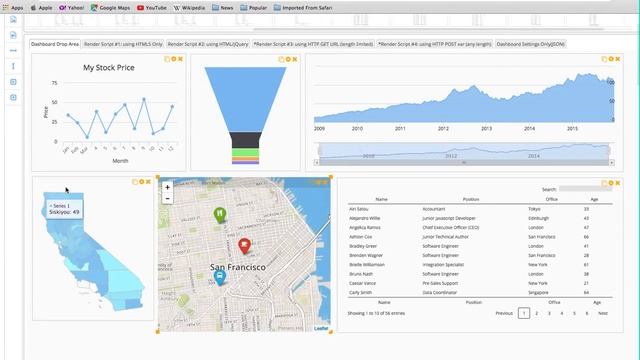
Task: Copy the 2009-2015 area chart widget
Action: tap(604, 59)
